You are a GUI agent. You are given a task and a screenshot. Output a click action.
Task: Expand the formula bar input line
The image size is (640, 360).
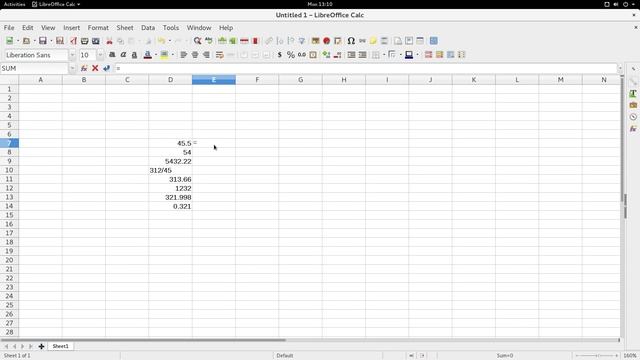(620, 68)
